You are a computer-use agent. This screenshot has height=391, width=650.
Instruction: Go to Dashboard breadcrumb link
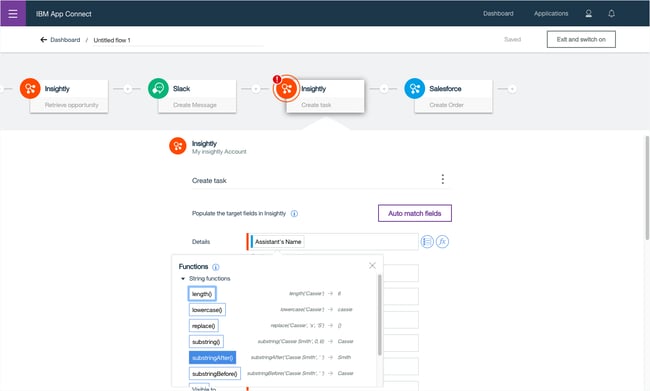65,40
